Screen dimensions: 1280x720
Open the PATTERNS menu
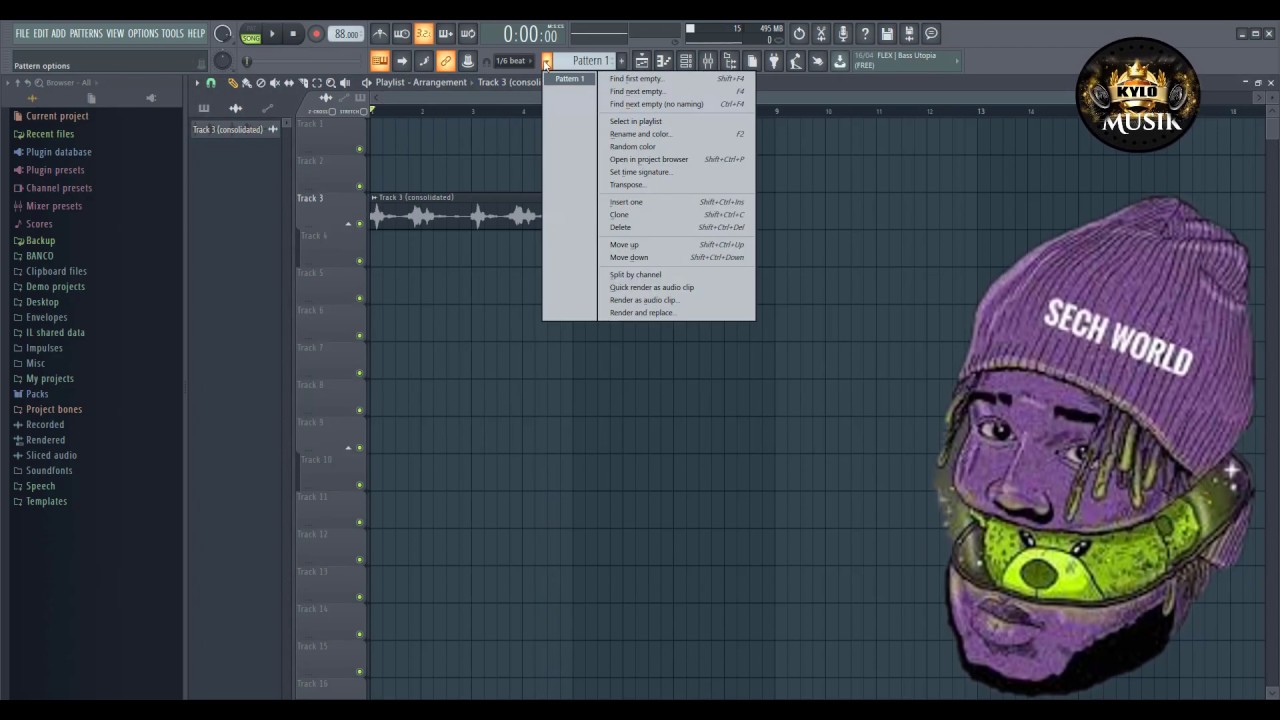pos(86,33)
